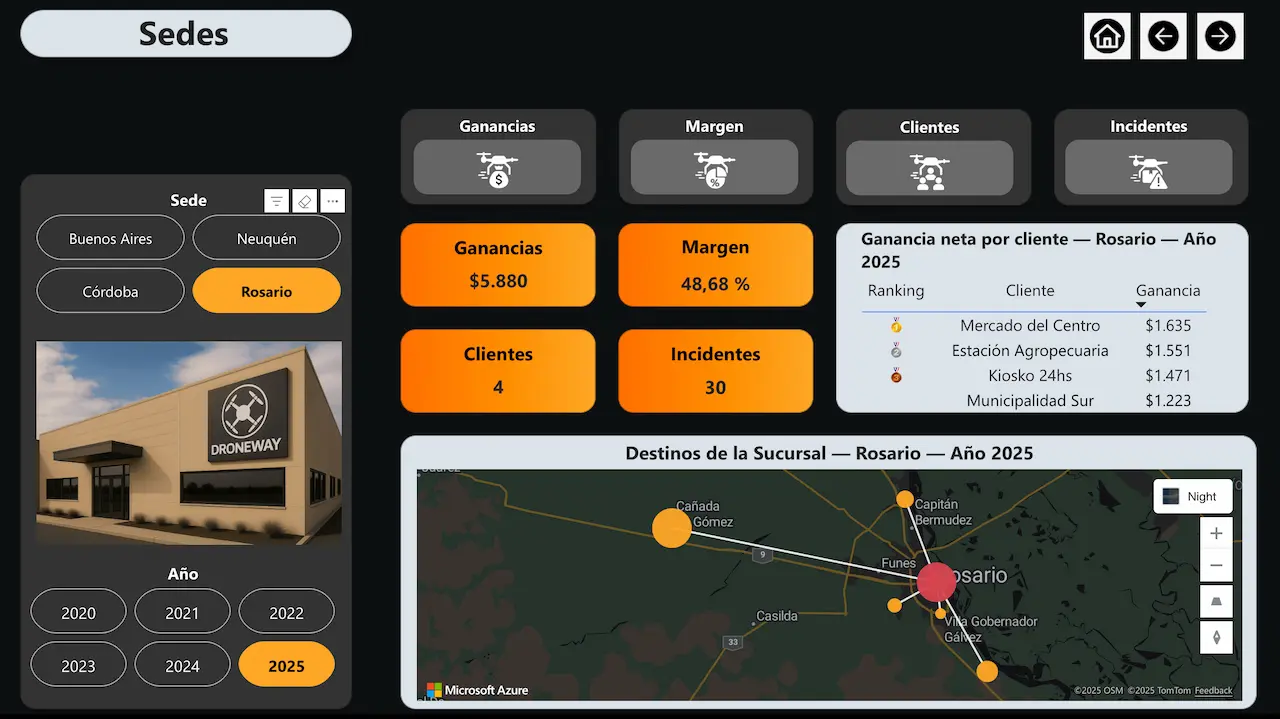This screenshot has height=719, width=1280.
Task: Open the TomTom Feedback link
Action: (x=1213, y=690)
